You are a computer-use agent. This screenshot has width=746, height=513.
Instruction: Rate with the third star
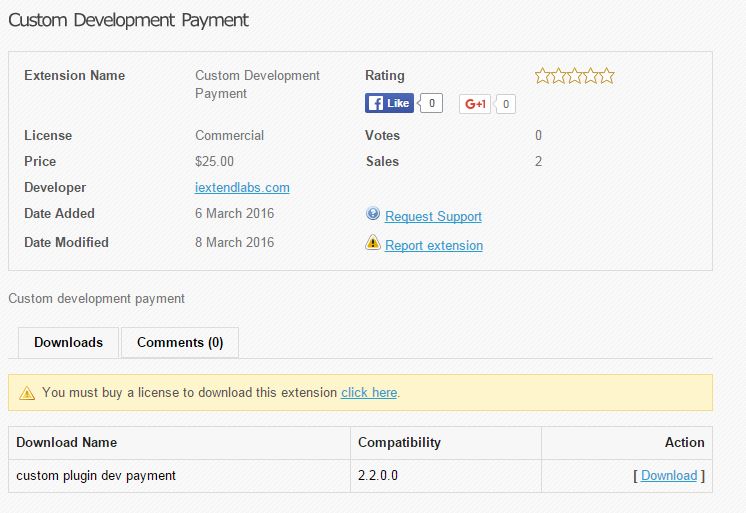575,76
